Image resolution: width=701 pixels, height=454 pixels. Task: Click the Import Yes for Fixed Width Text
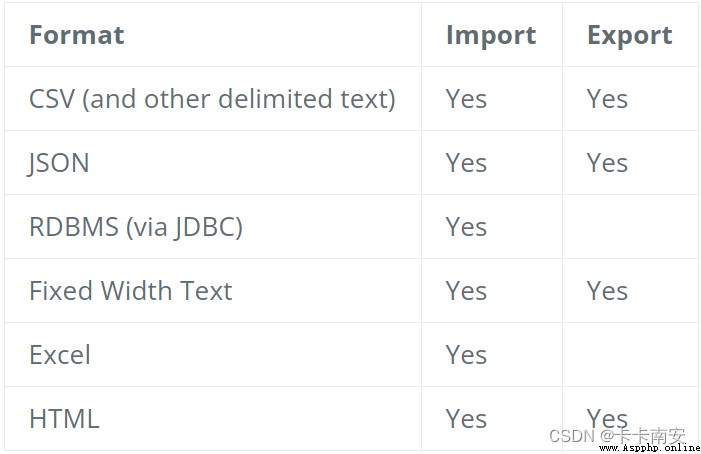(x=466, y=290)
